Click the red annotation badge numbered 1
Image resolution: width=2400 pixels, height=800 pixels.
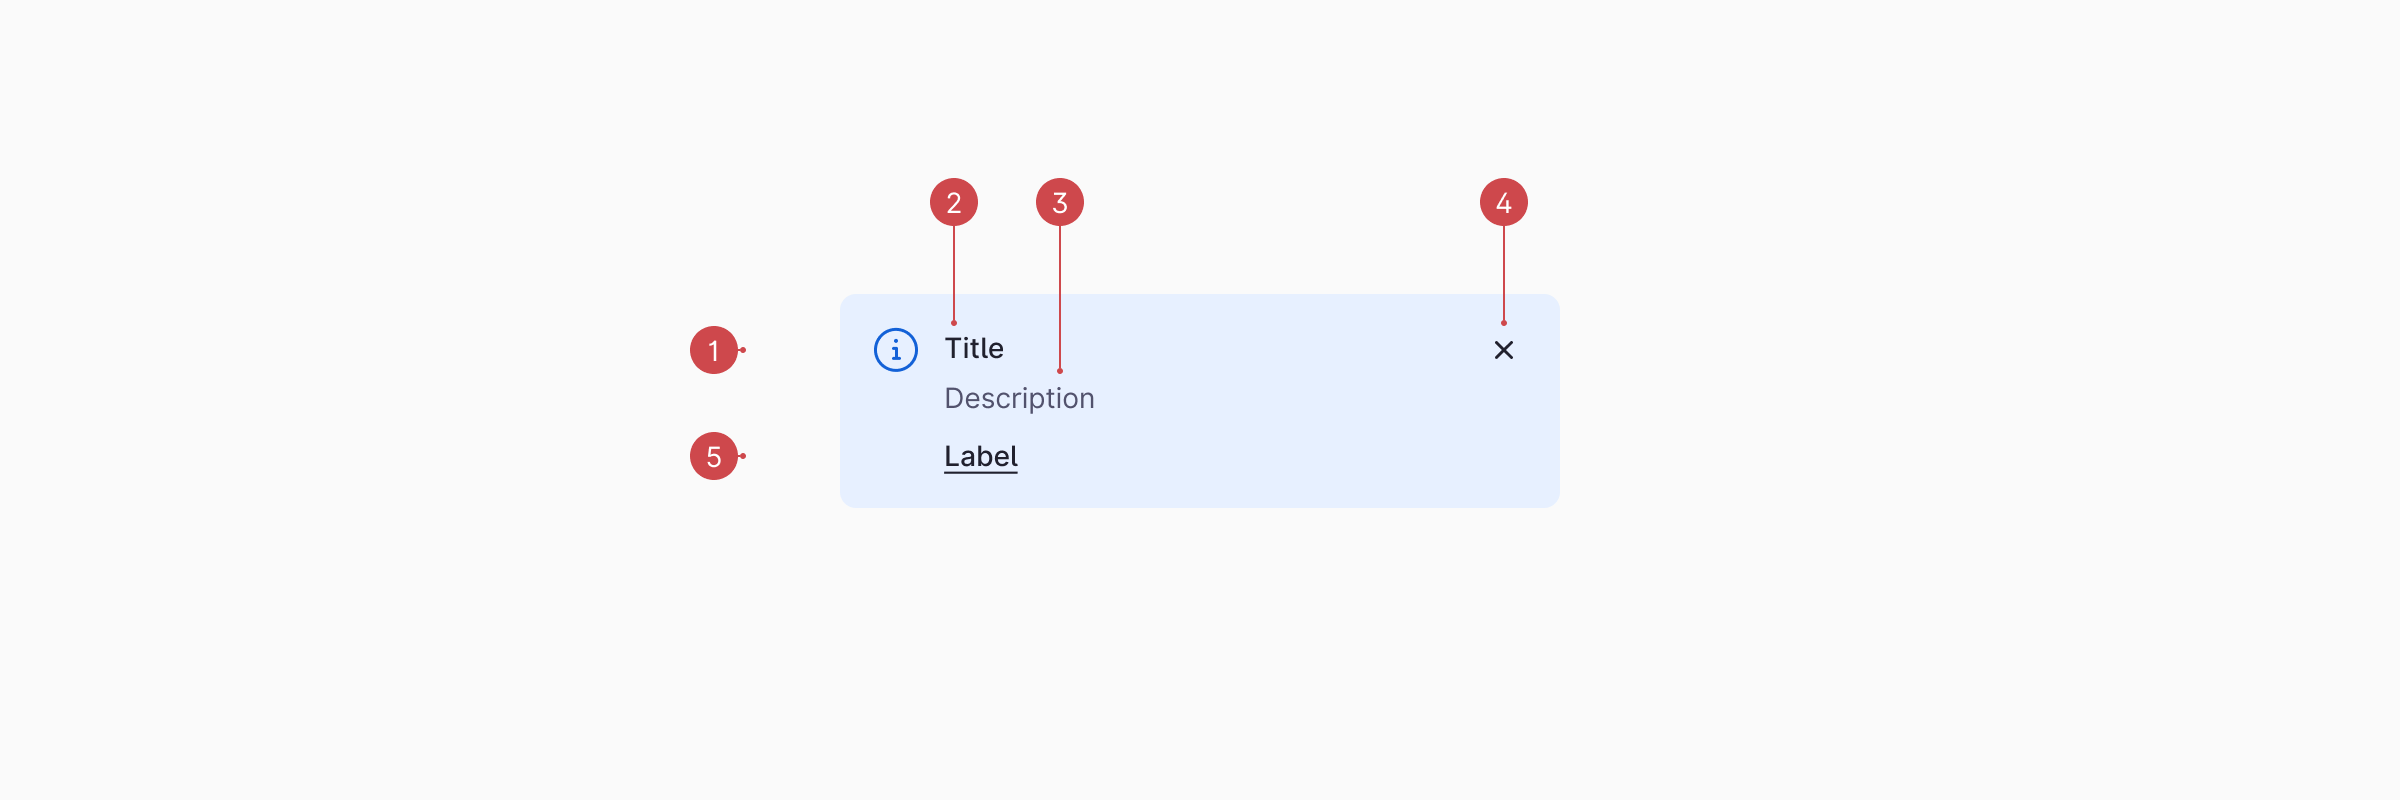pyautogui.click(x=713, y=350)
